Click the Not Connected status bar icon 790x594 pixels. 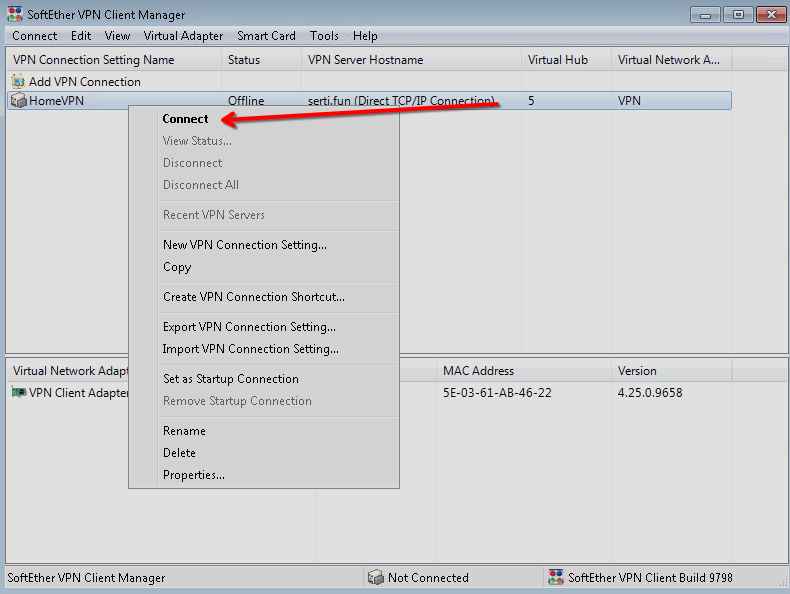(x=375, y=578)
